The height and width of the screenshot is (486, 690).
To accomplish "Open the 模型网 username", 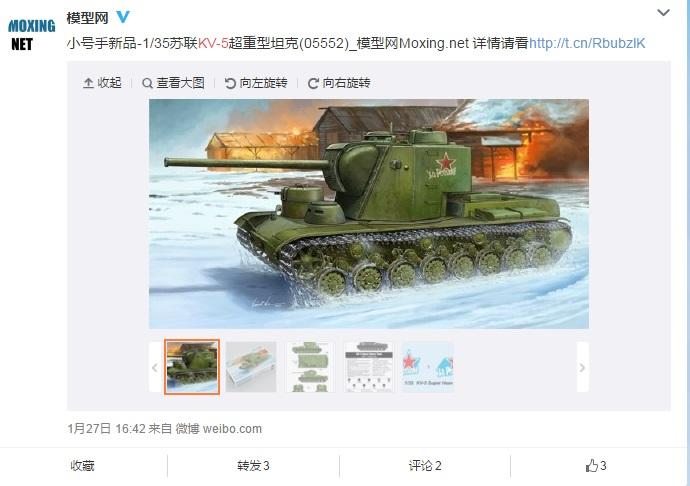I will click(x=87, y=18).
